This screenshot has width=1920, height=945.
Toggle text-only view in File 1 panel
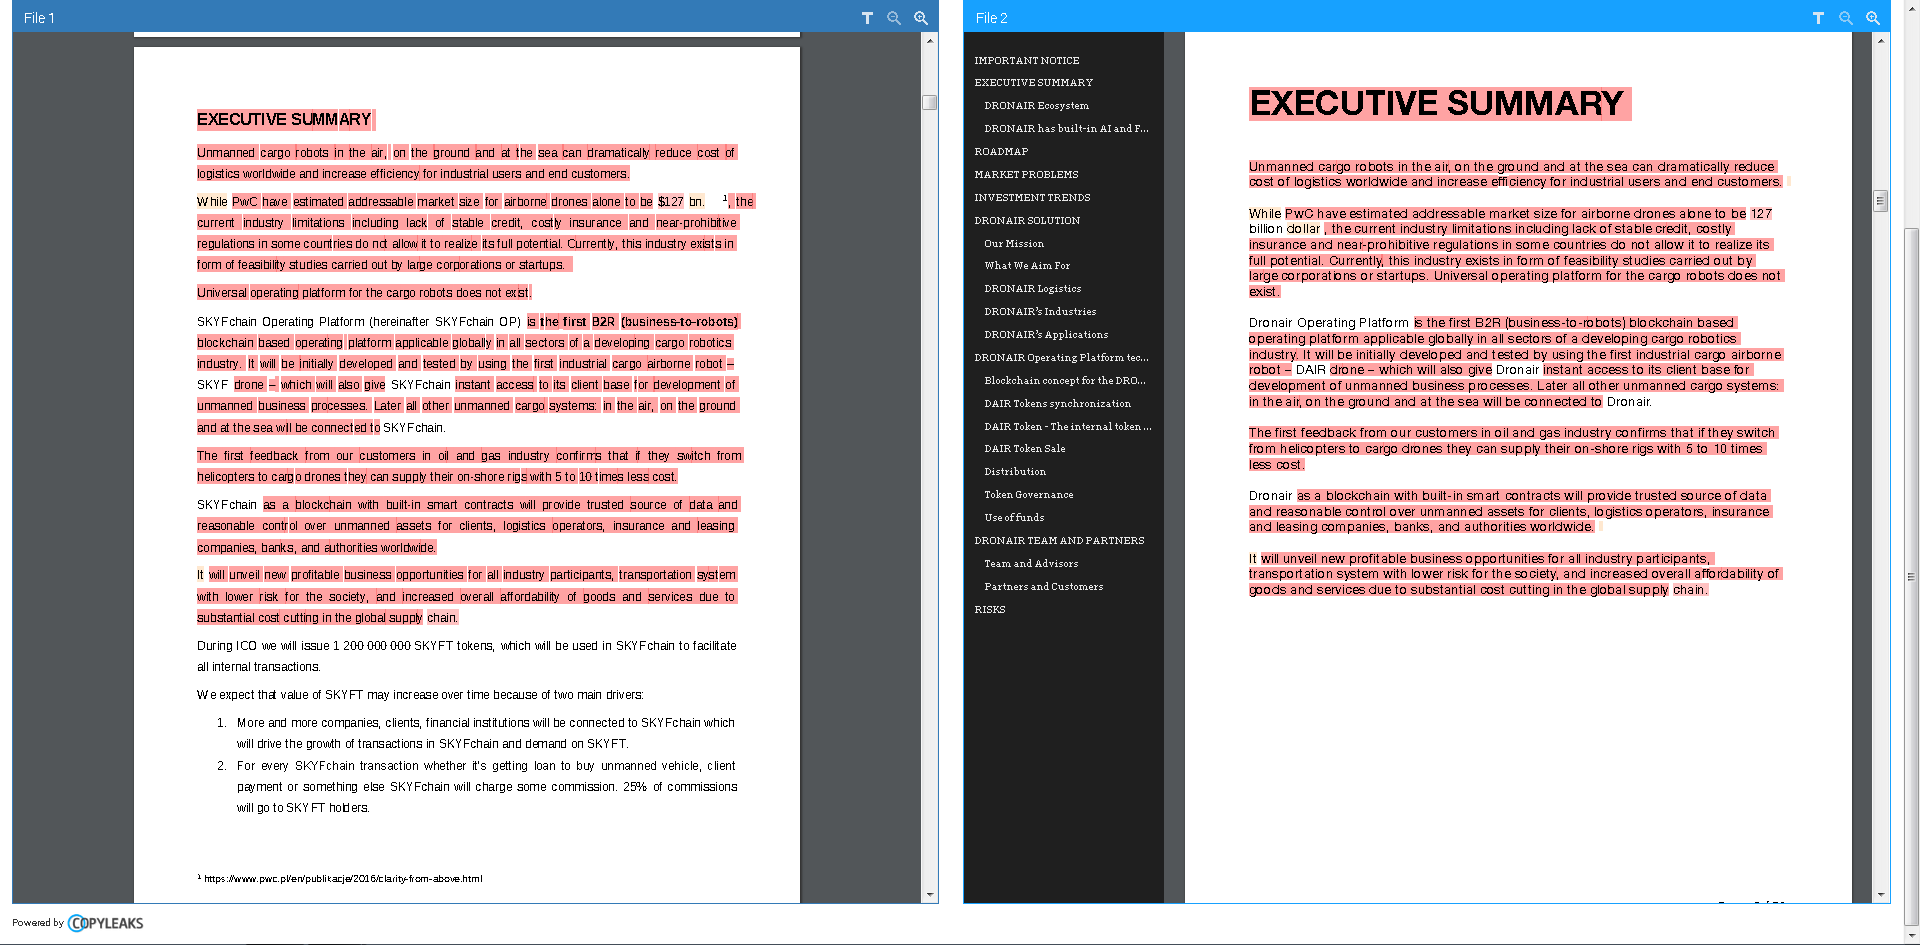(x=867, y=18)
